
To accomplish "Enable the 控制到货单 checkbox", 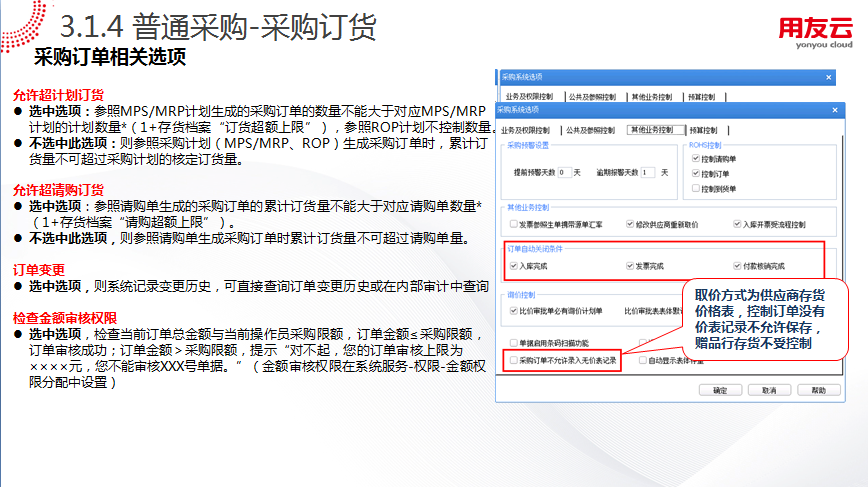I will [x=695, y=187].
